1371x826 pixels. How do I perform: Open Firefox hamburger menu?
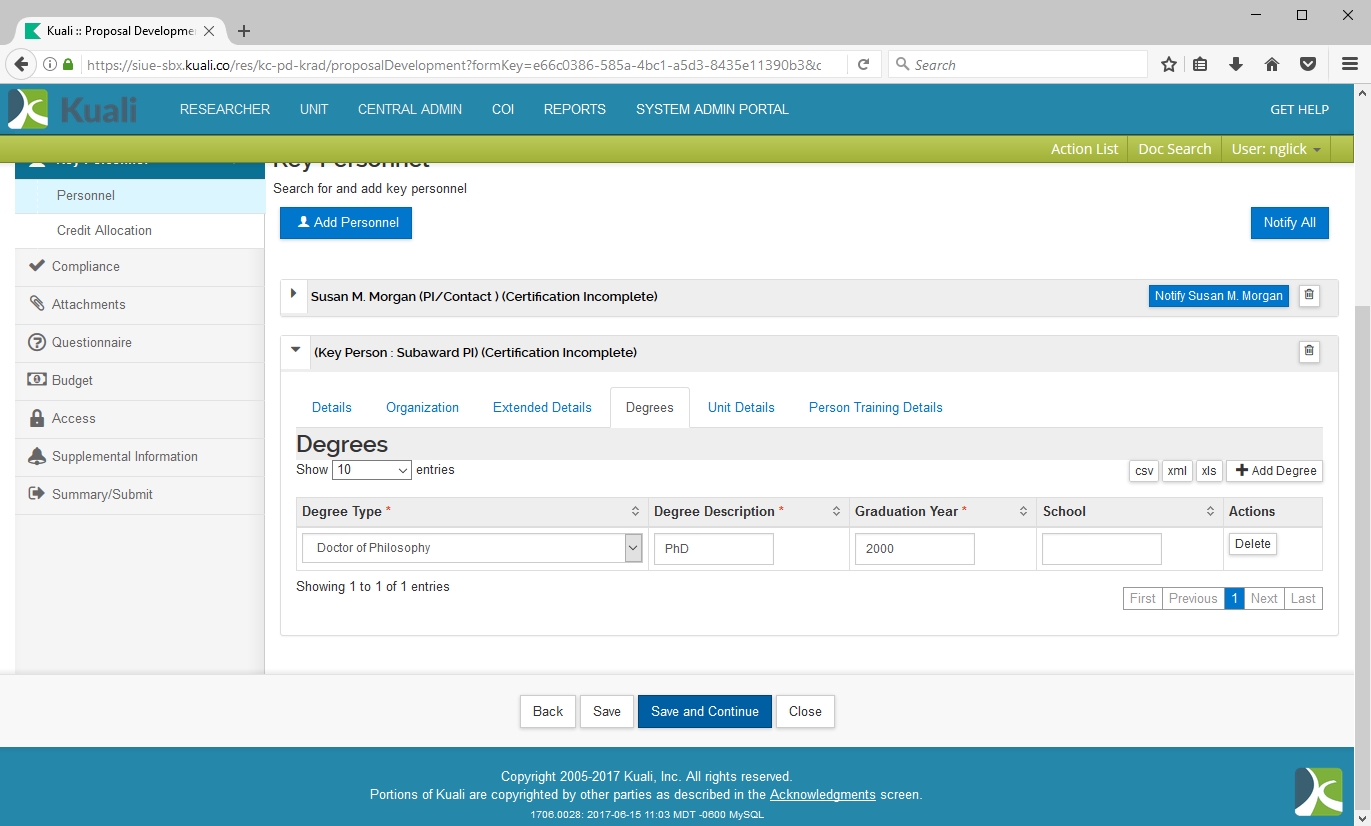1349,65
